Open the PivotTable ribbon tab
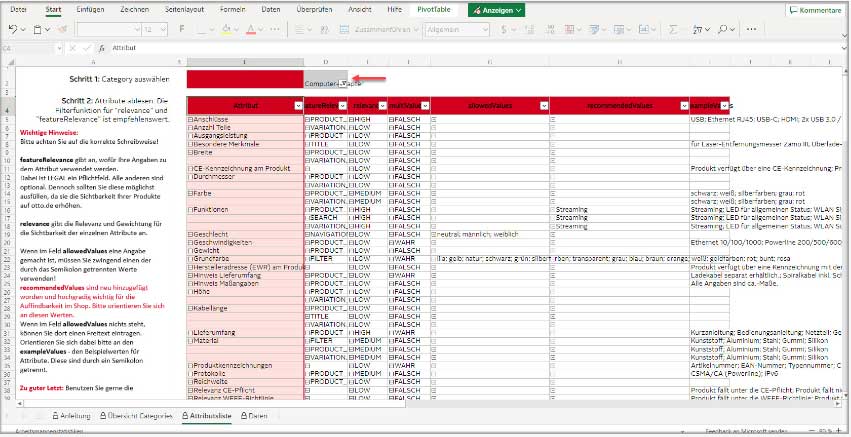Image resolution: width=851 pixels, height=437 pixels. click(434, 10)
